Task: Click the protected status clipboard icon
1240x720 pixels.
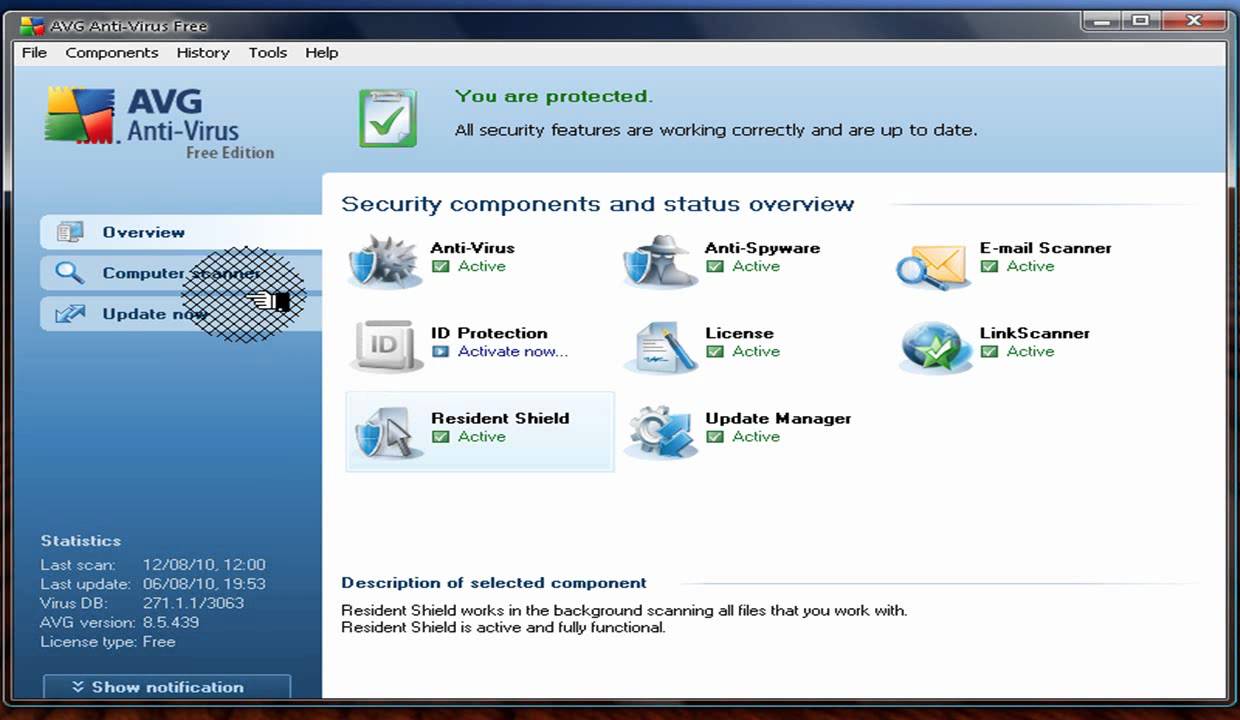Action: coord(388,117)
